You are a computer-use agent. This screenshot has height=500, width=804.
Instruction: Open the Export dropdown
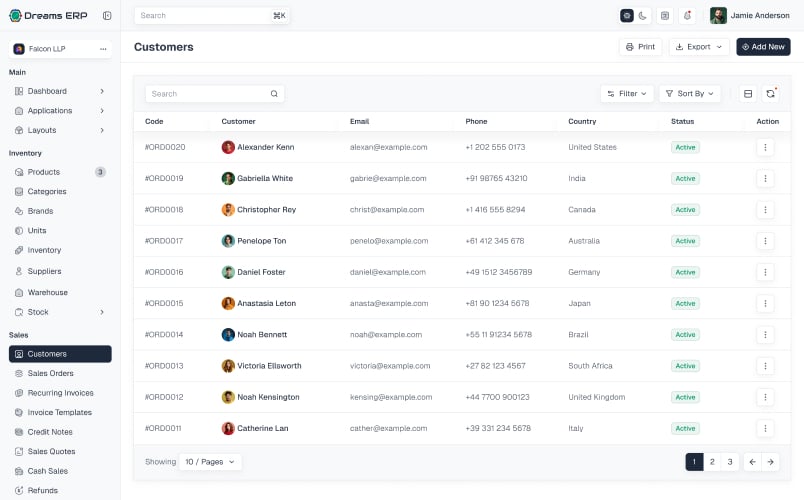699,47
